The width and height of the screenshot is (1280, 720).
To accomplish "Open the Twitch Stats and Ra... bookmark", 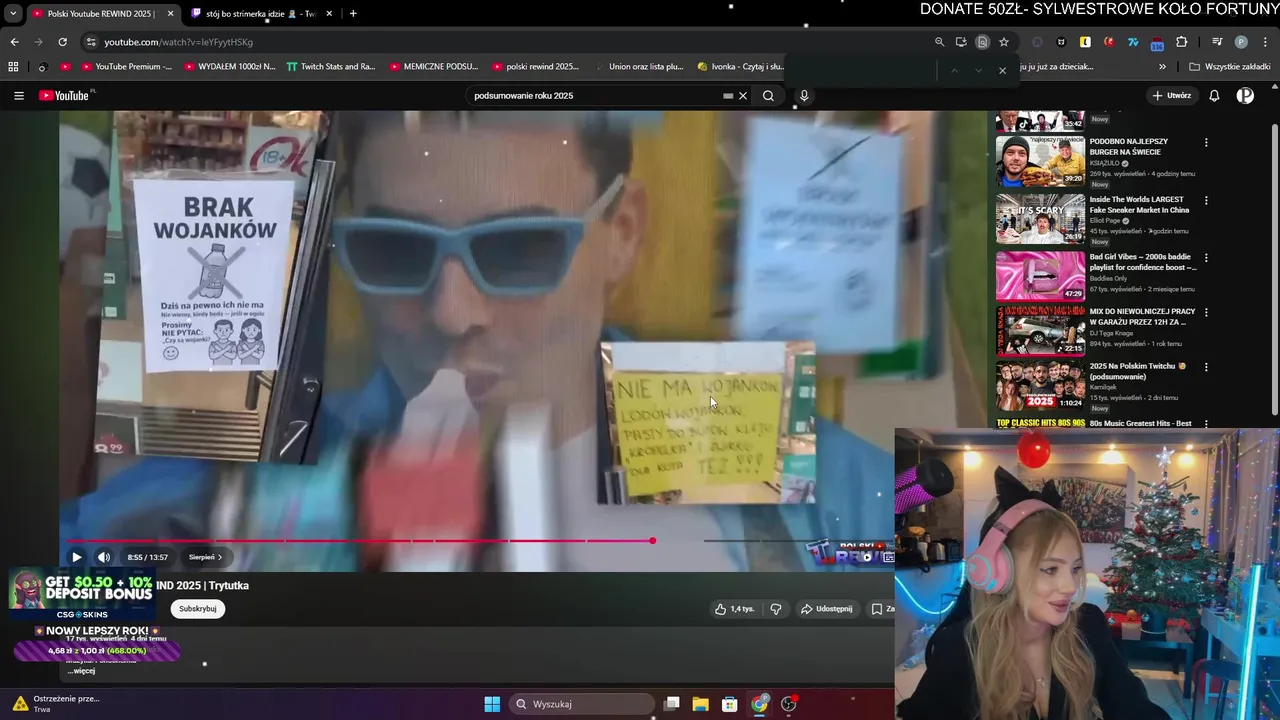I will pos(330,67).
